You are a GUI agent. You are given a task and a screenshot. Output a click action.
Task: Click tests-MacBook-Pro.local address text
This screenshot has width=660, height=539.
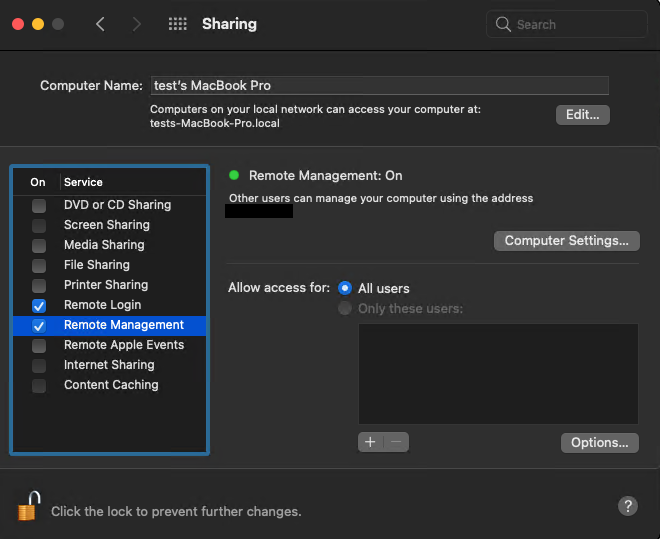pos(215,123)
